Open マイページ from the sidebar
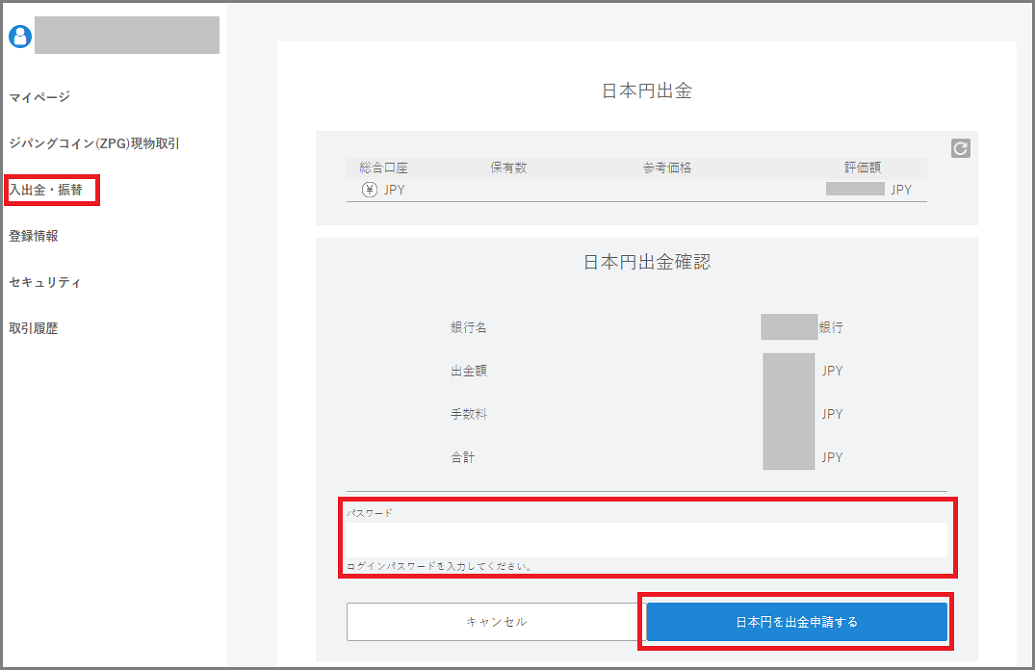The height and width of the screenshot is (670, 1035). tap(40, 96)
